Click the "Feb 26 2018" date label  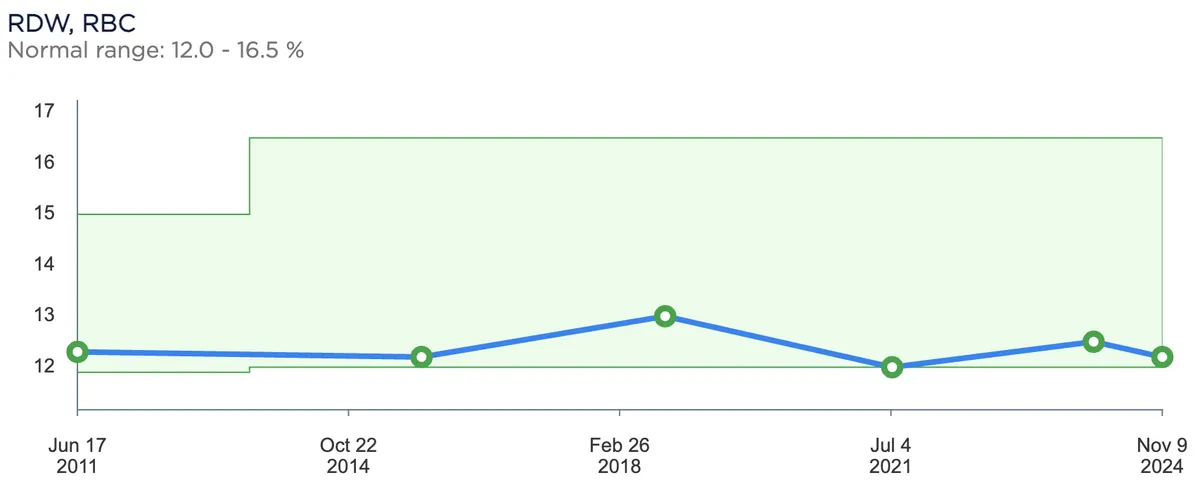coord(619,456)
